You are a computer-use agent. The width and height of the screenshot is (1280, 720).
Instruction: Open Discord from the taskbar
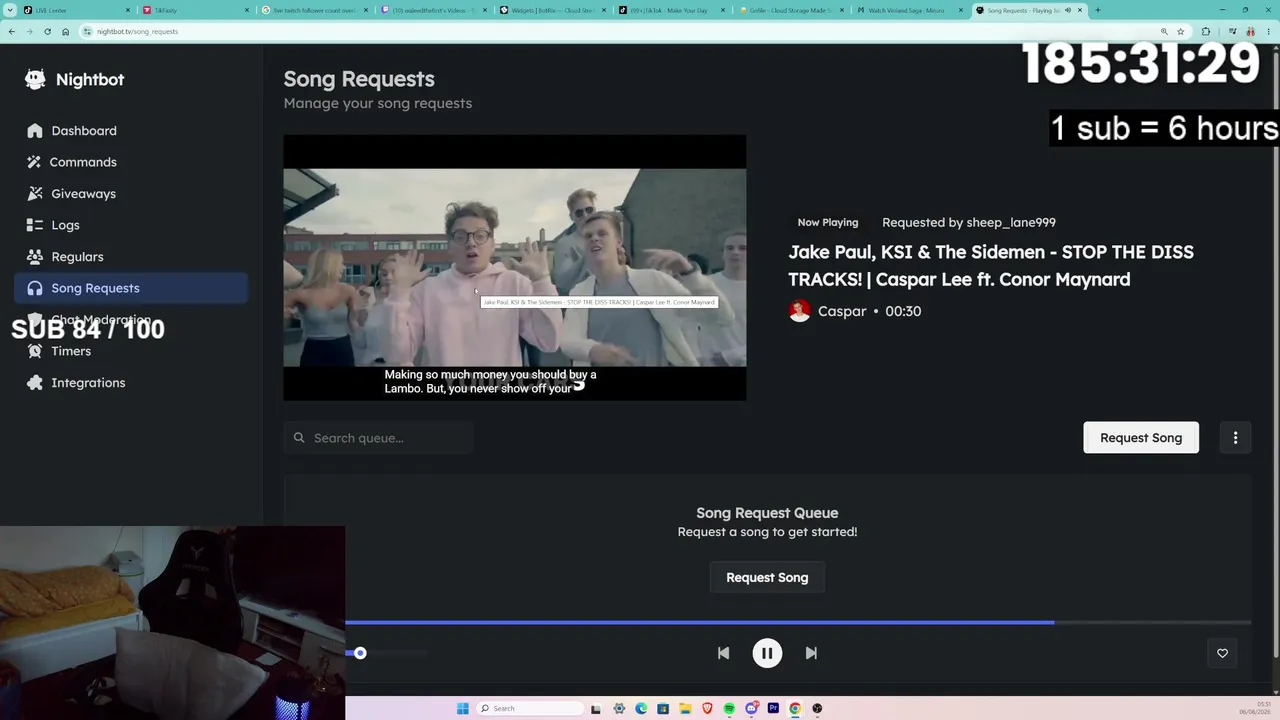(x=751, y=708)
